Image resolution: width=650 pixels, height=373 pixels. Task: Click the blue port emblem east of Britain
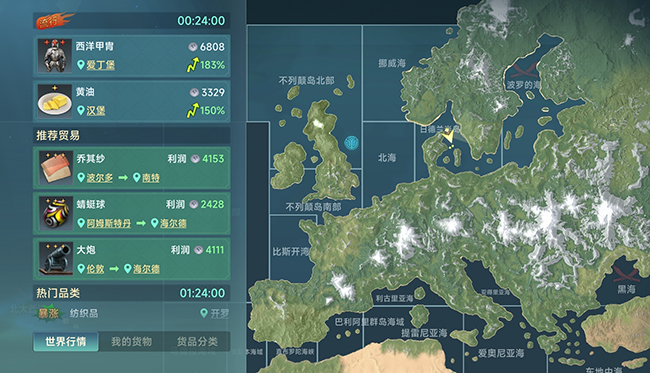[352, 143]
